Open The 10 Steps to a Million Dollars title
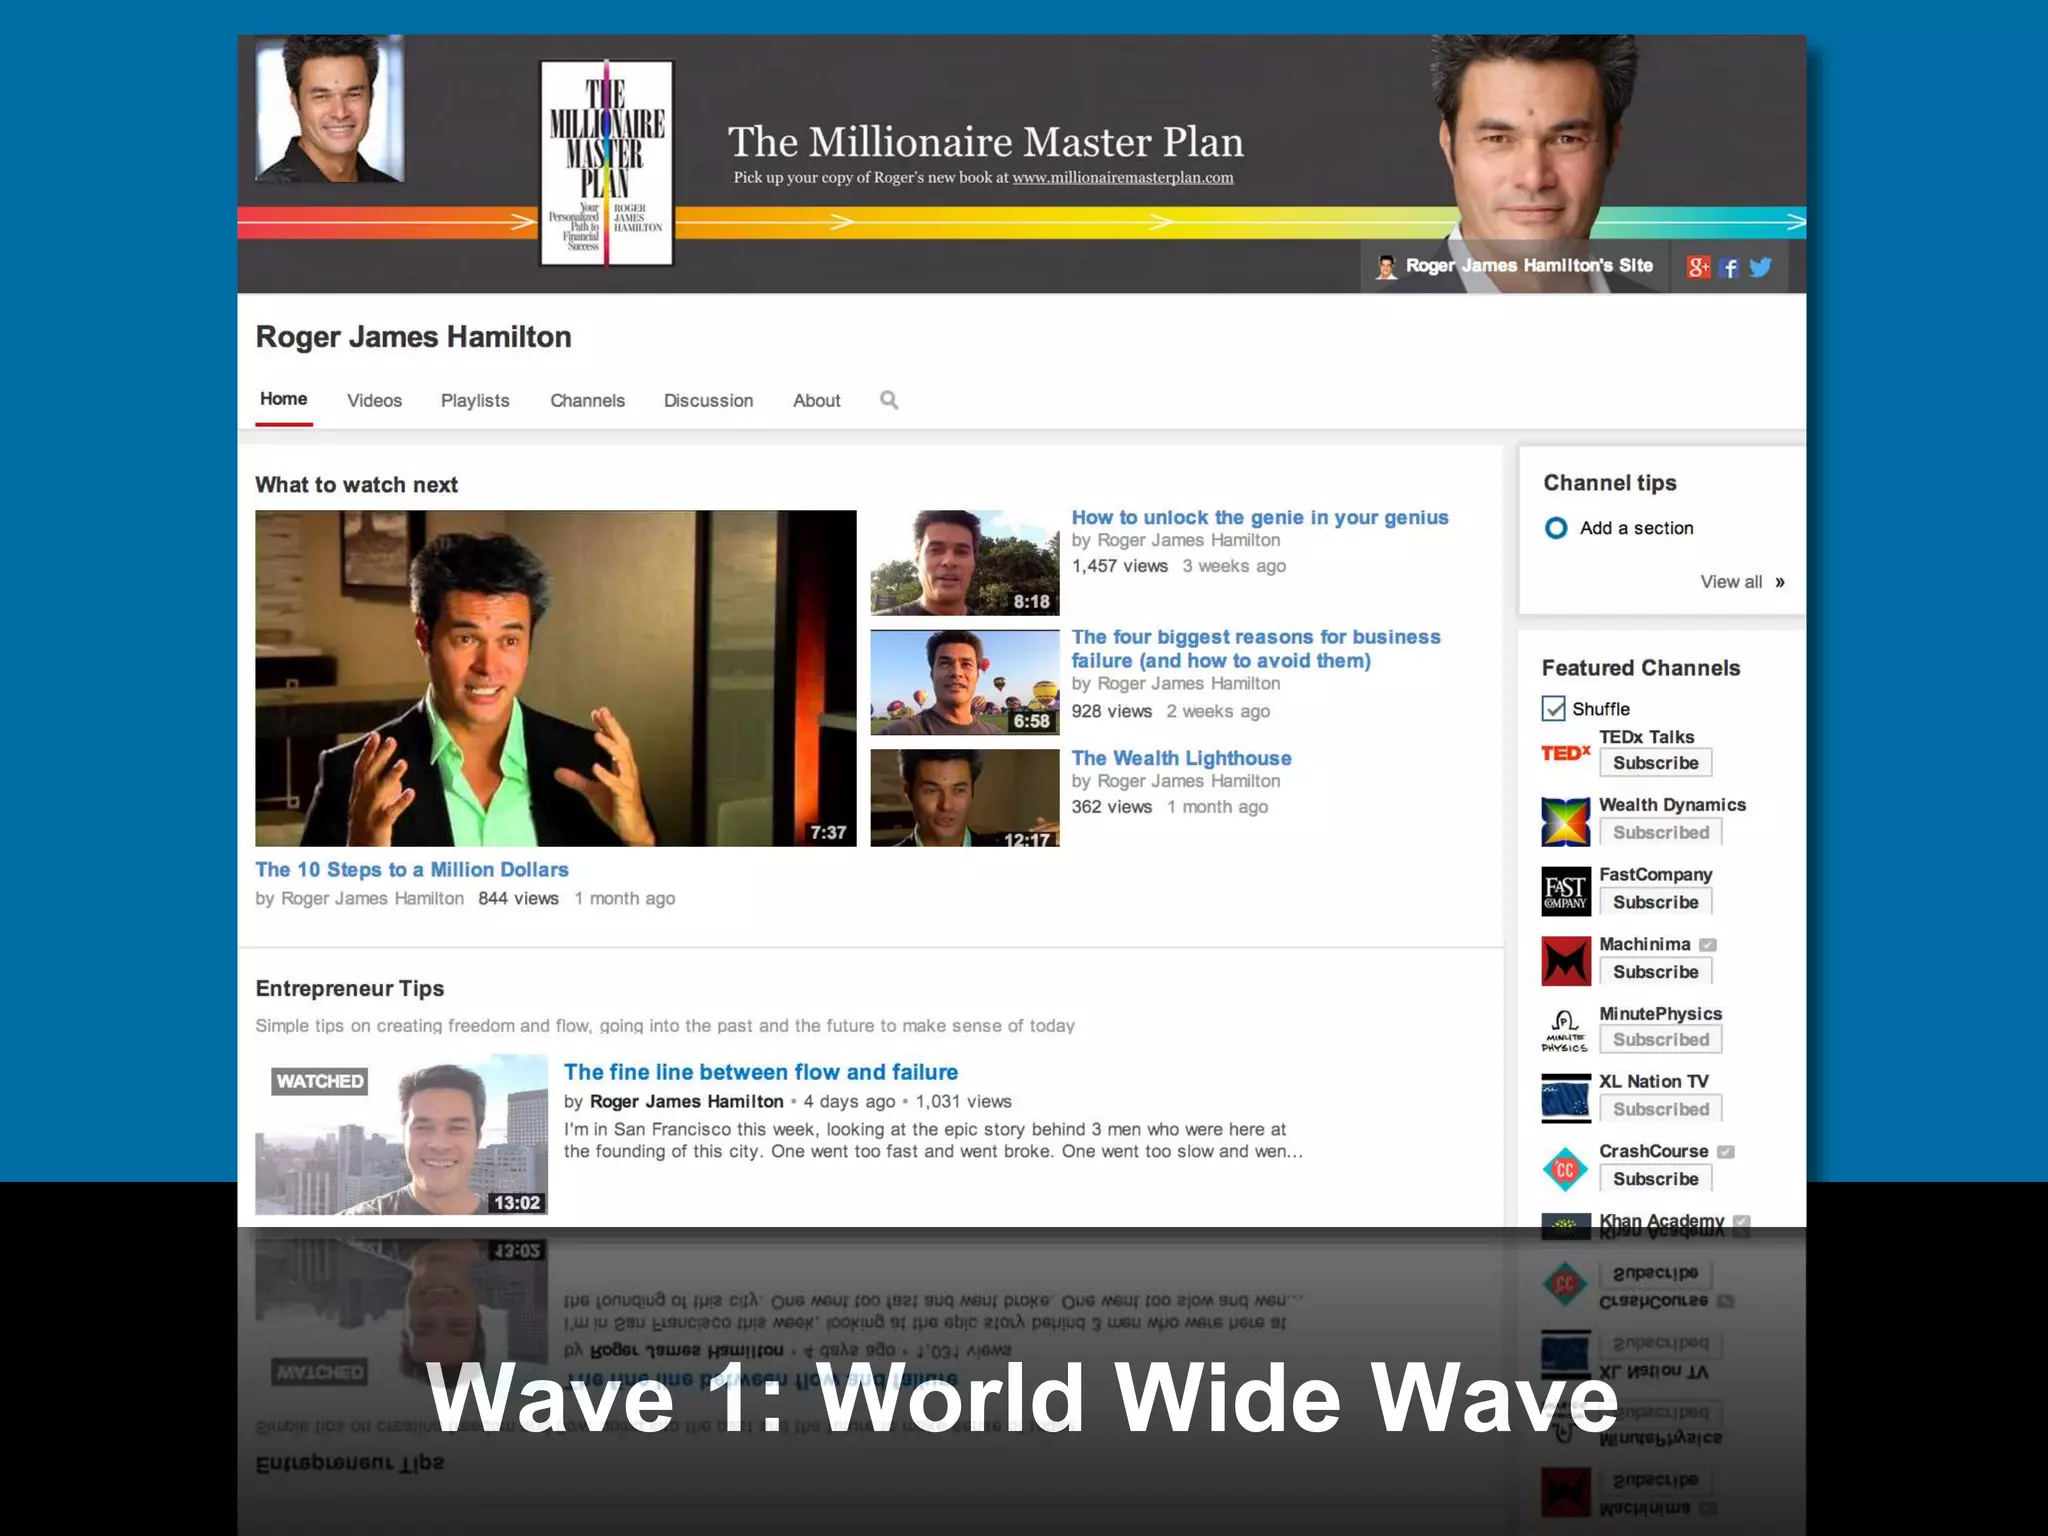The image size is (2048, 1536). click(412, 870)
